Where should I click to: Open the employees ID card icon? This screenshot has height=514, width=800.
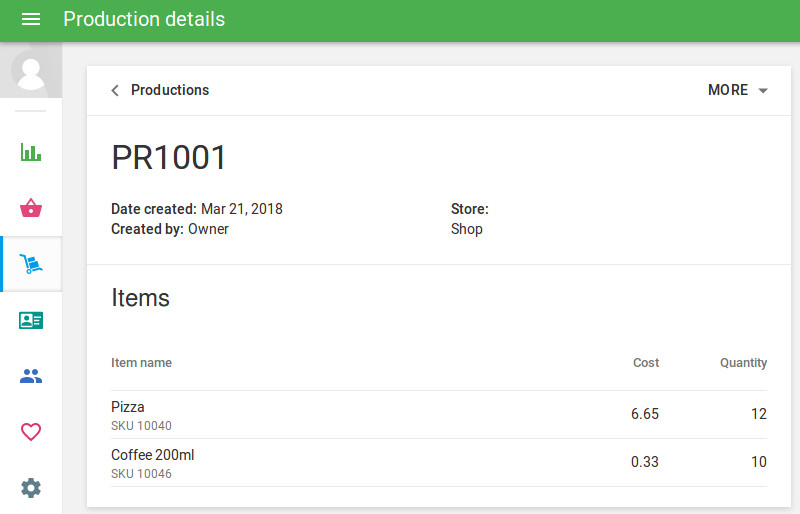[x=31, y=320]
